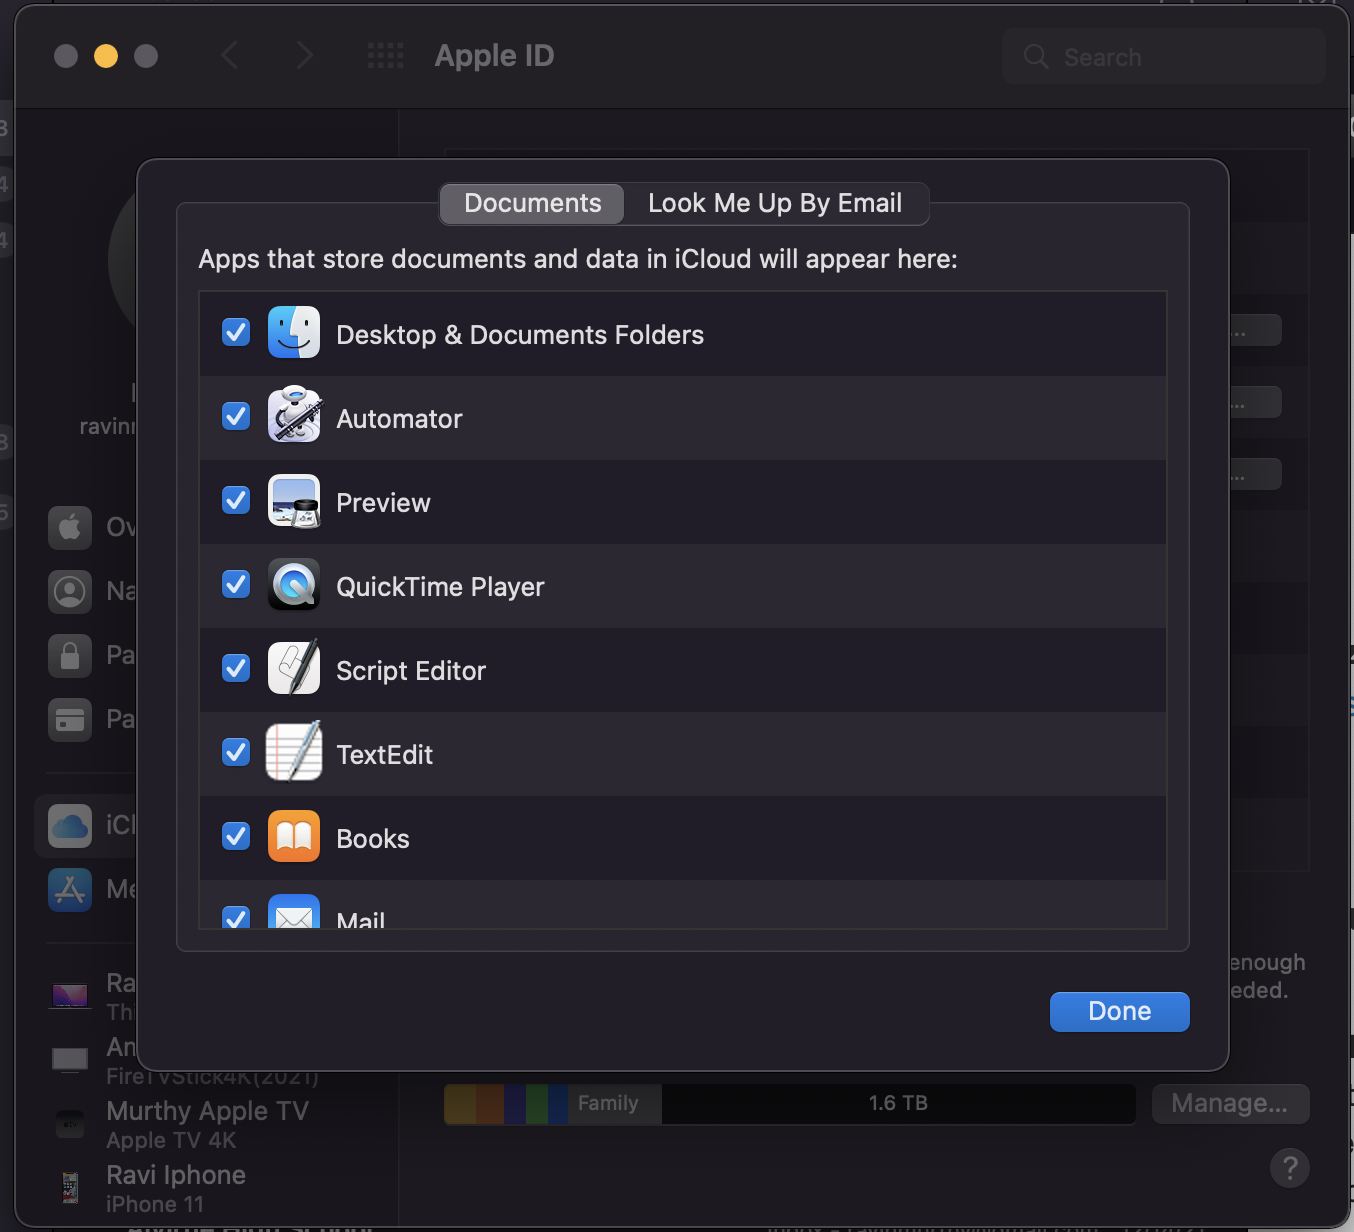1354x1232 pixels.
Task: Click the Apple TV device icon
Action: point(70,1124)
